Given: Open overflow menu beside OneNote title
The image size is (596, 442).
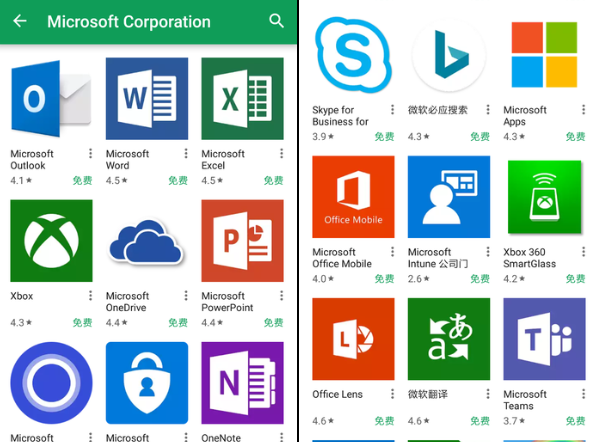Looking at the screenshot, I should 282,437.
